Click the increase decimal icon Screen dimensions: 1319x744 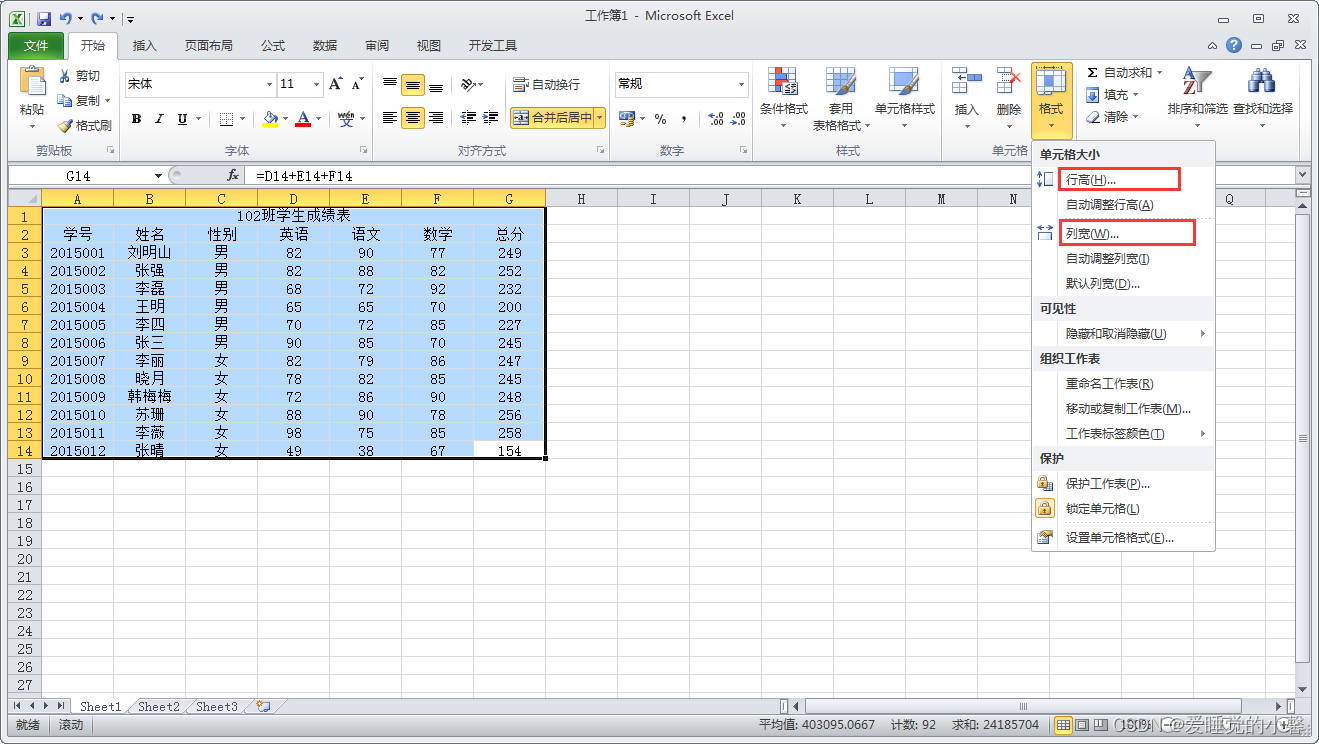[x=715, y=119]
